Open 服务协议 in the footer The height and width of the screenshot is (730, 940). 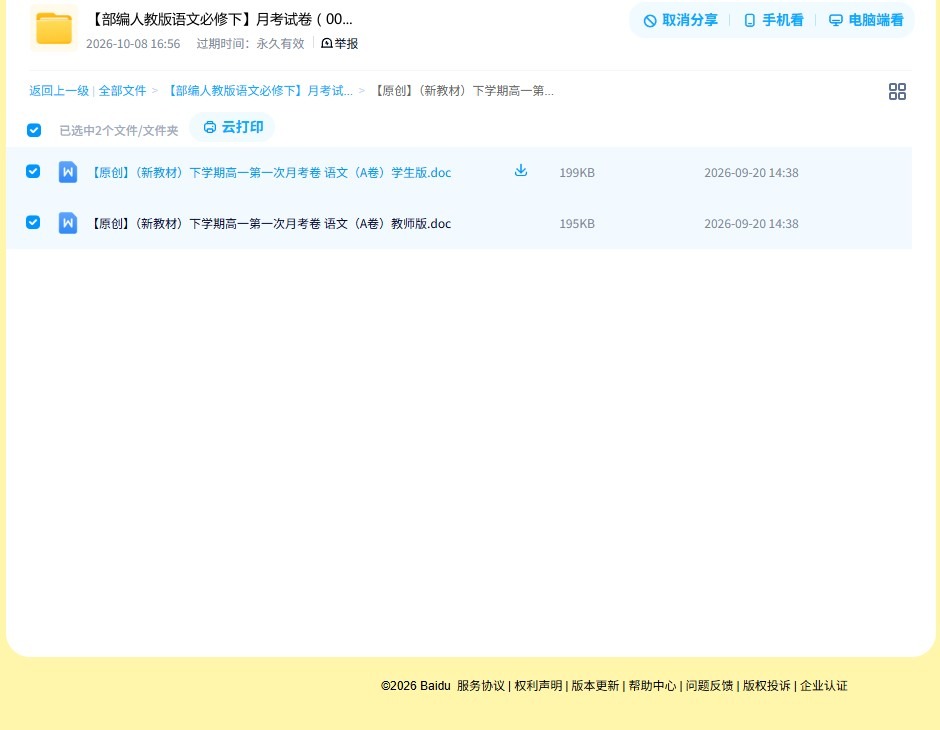(x=481, y=686)
